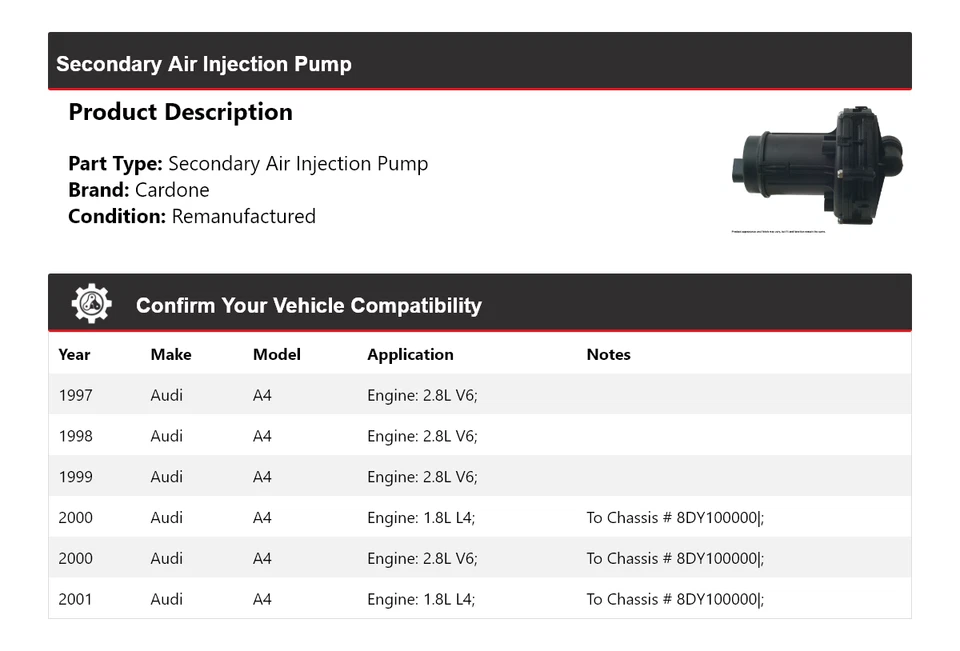
Task: Click the Year column header
Action: point(74,354)
